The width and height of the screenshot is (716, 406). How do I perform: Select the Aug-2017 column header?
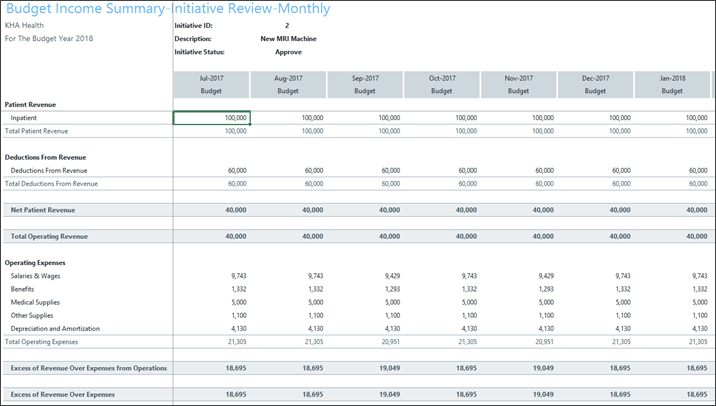(x=288, y=78)
